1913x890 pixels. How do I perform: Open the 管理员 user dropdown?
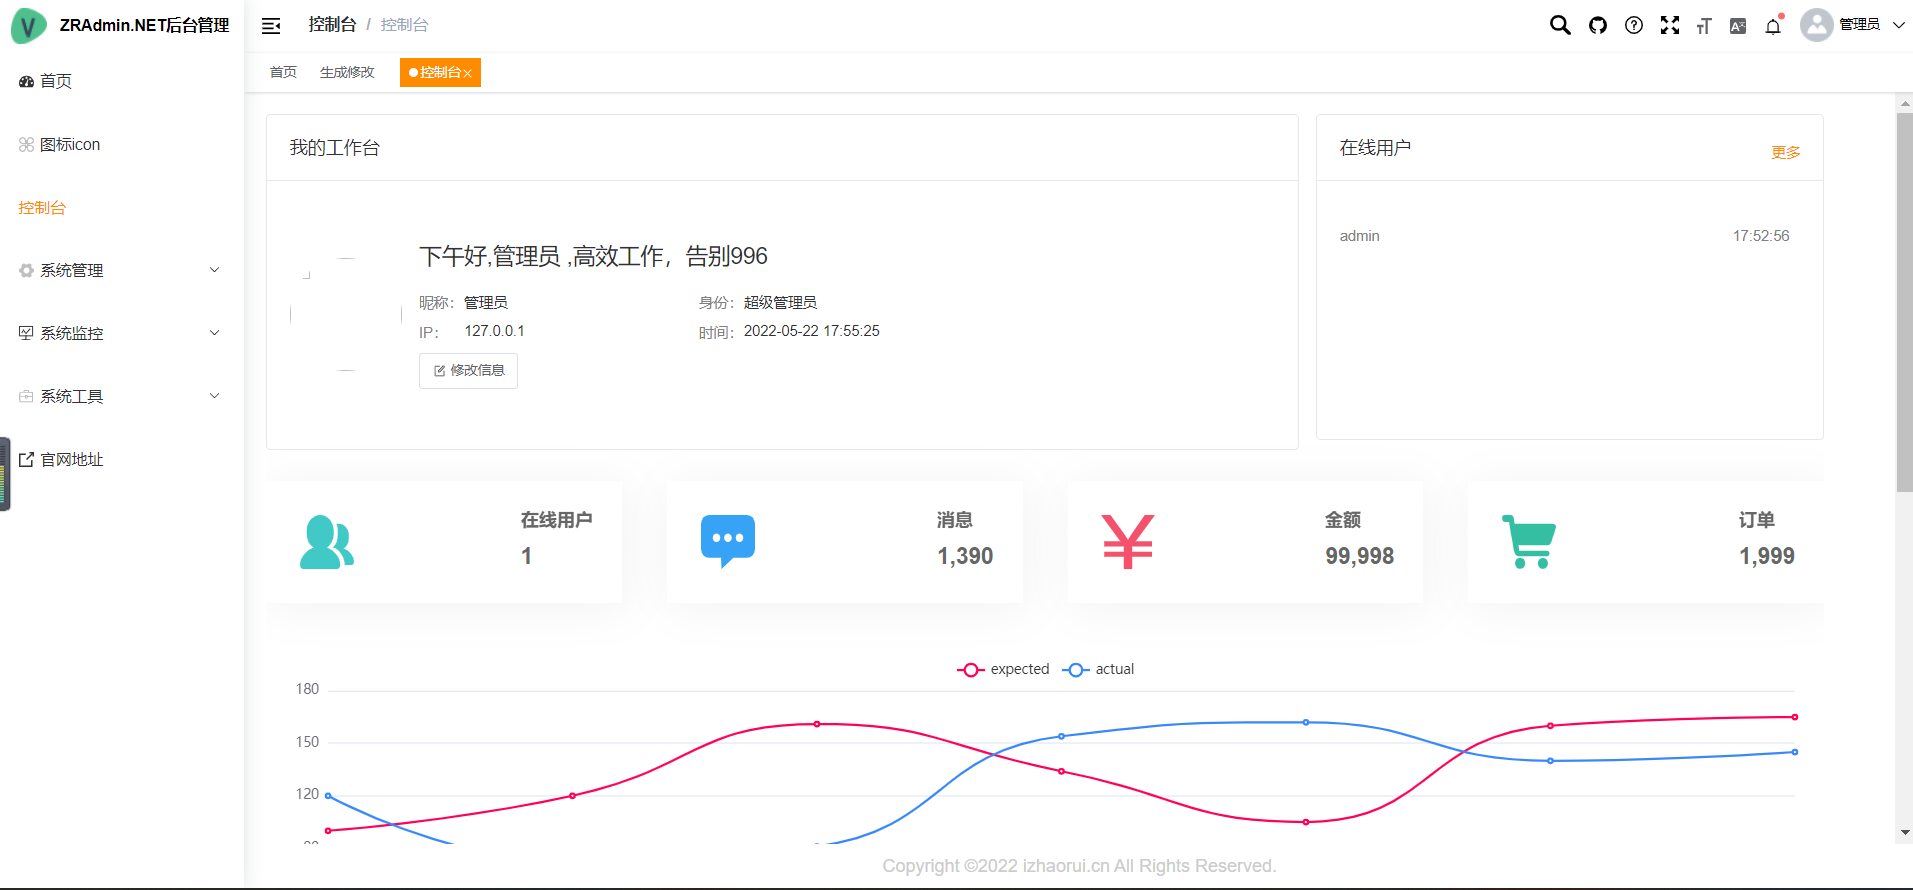1853,25
